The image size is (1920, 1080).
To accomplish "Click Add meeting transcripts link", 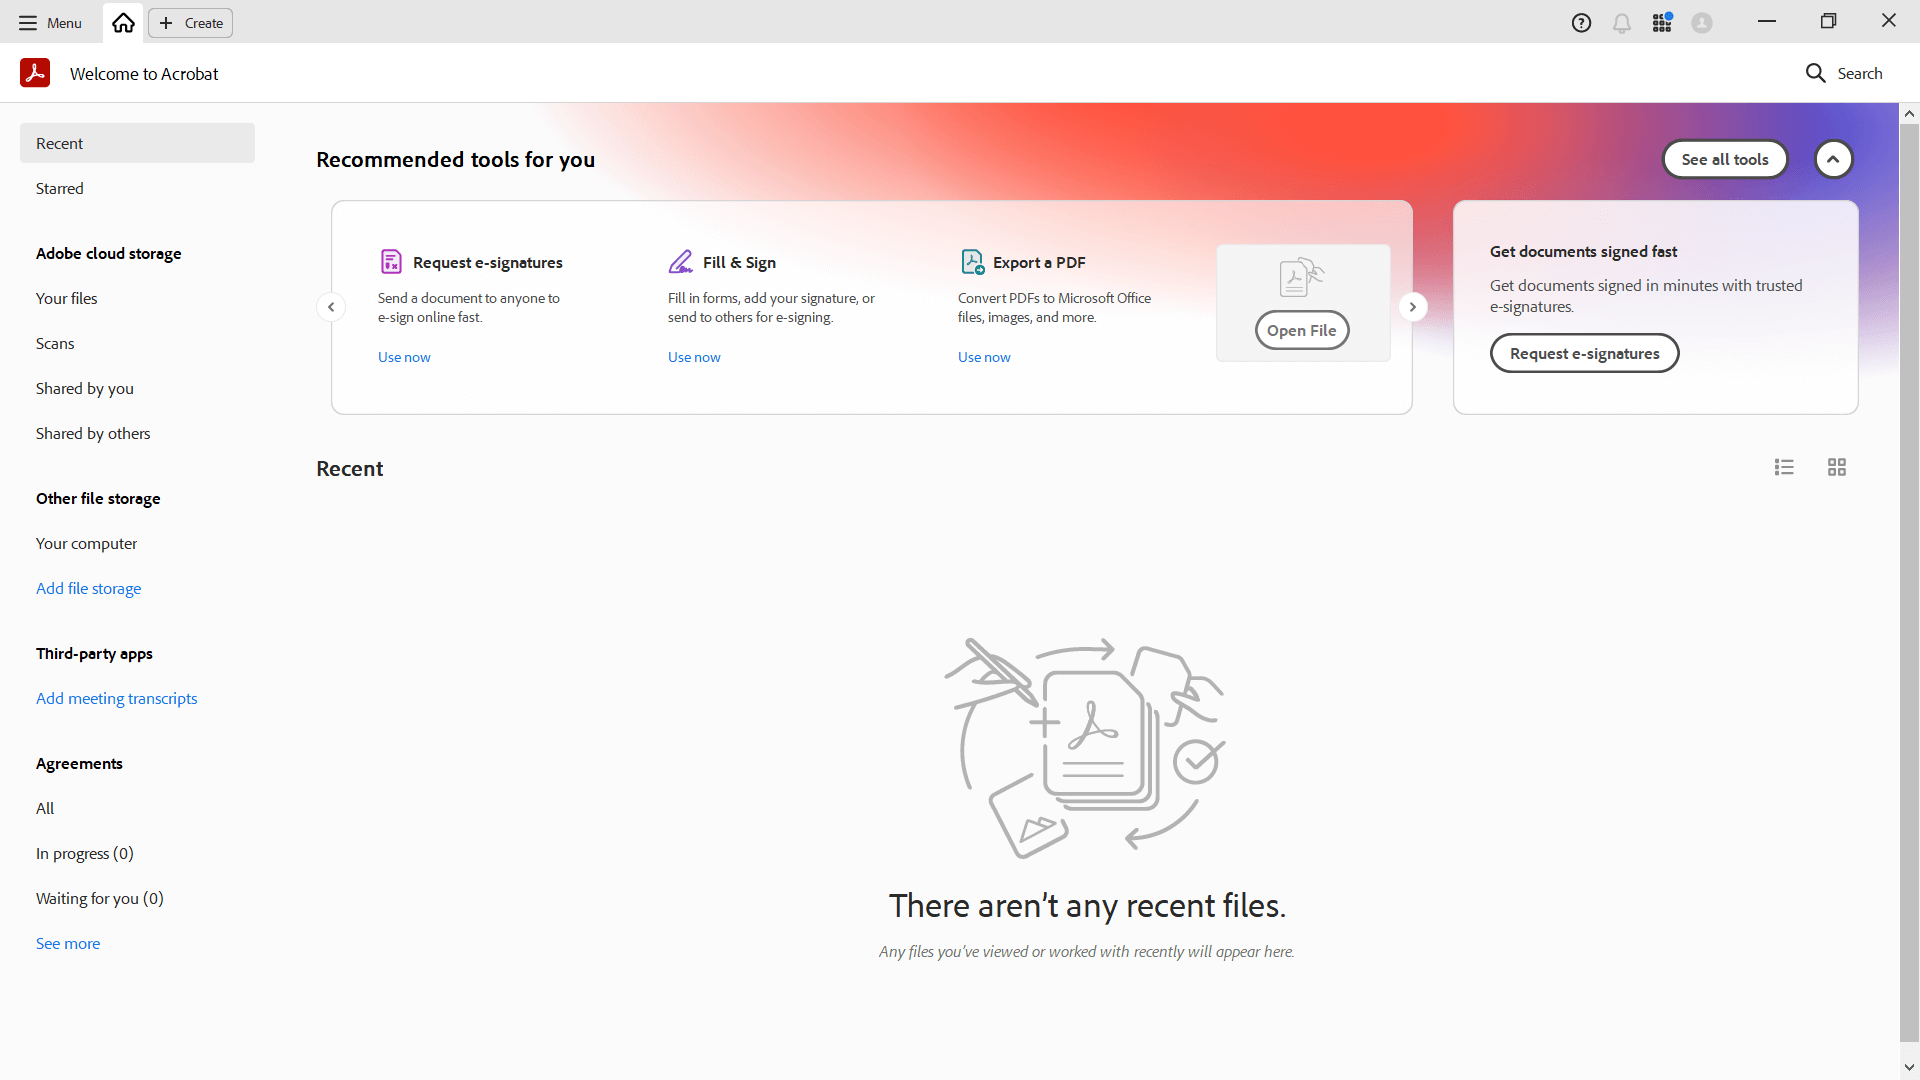I will pyautogui.click(x=116, y=698).
